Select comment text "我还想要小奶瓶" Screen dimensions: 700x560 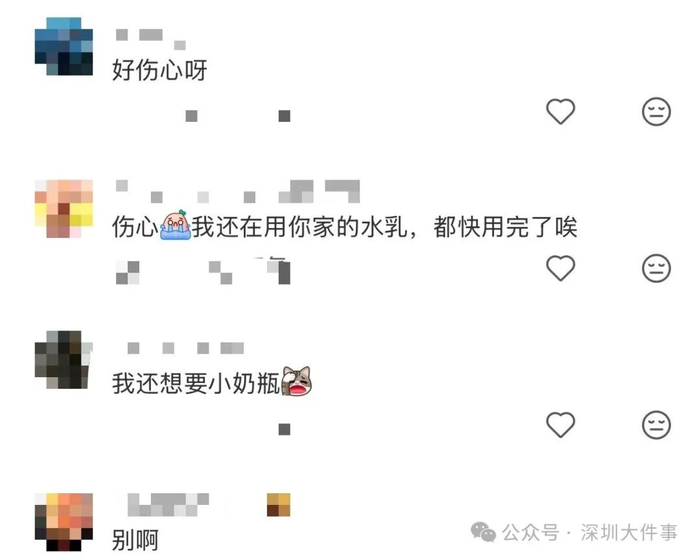pos(196,383)
